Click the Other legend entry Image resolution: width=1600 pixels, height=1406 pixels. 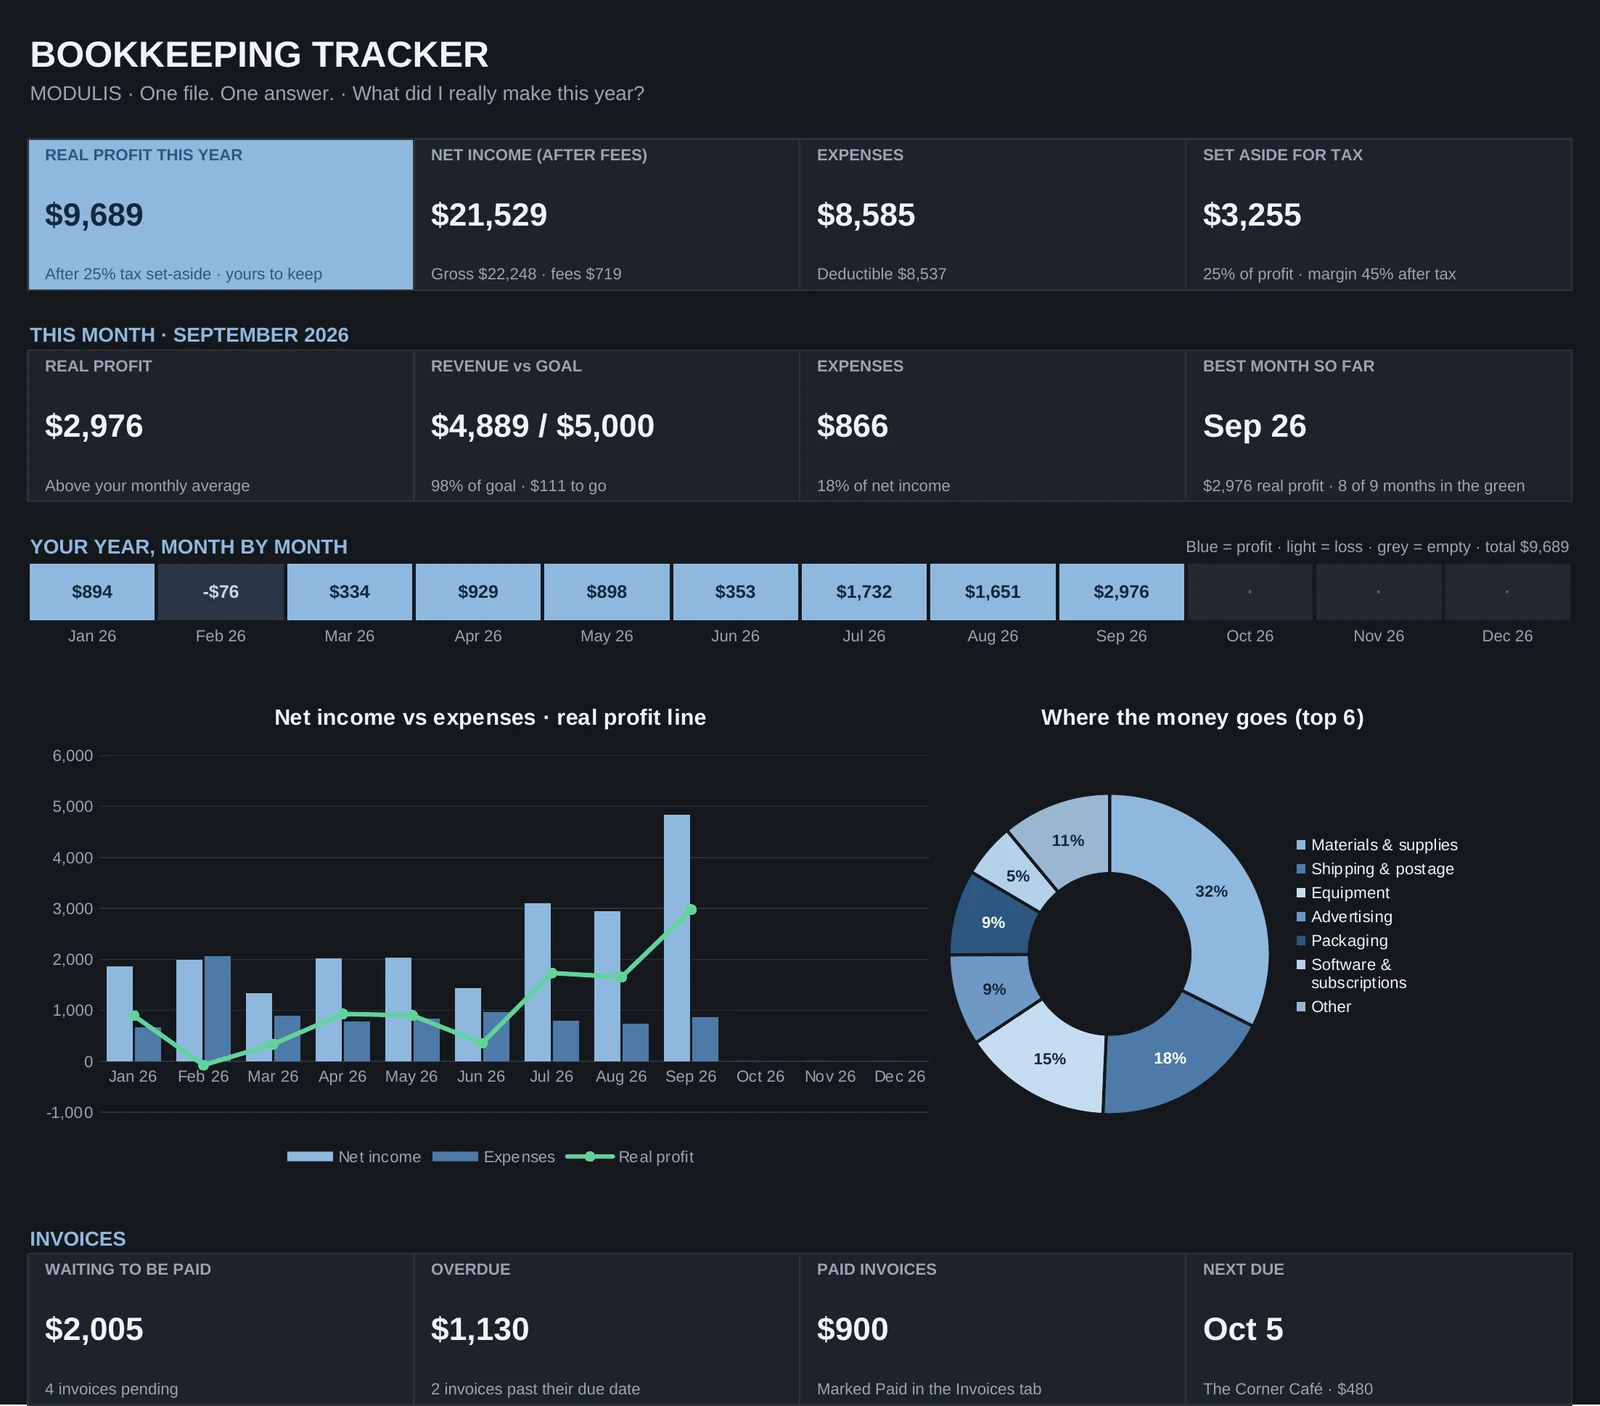point(1324,1007)
